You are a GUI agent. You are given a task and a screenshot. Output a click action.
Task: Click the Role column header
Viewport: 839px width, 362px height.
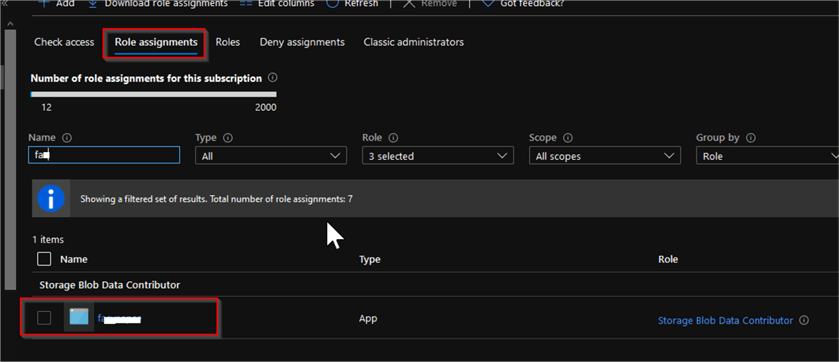(668, 259)
